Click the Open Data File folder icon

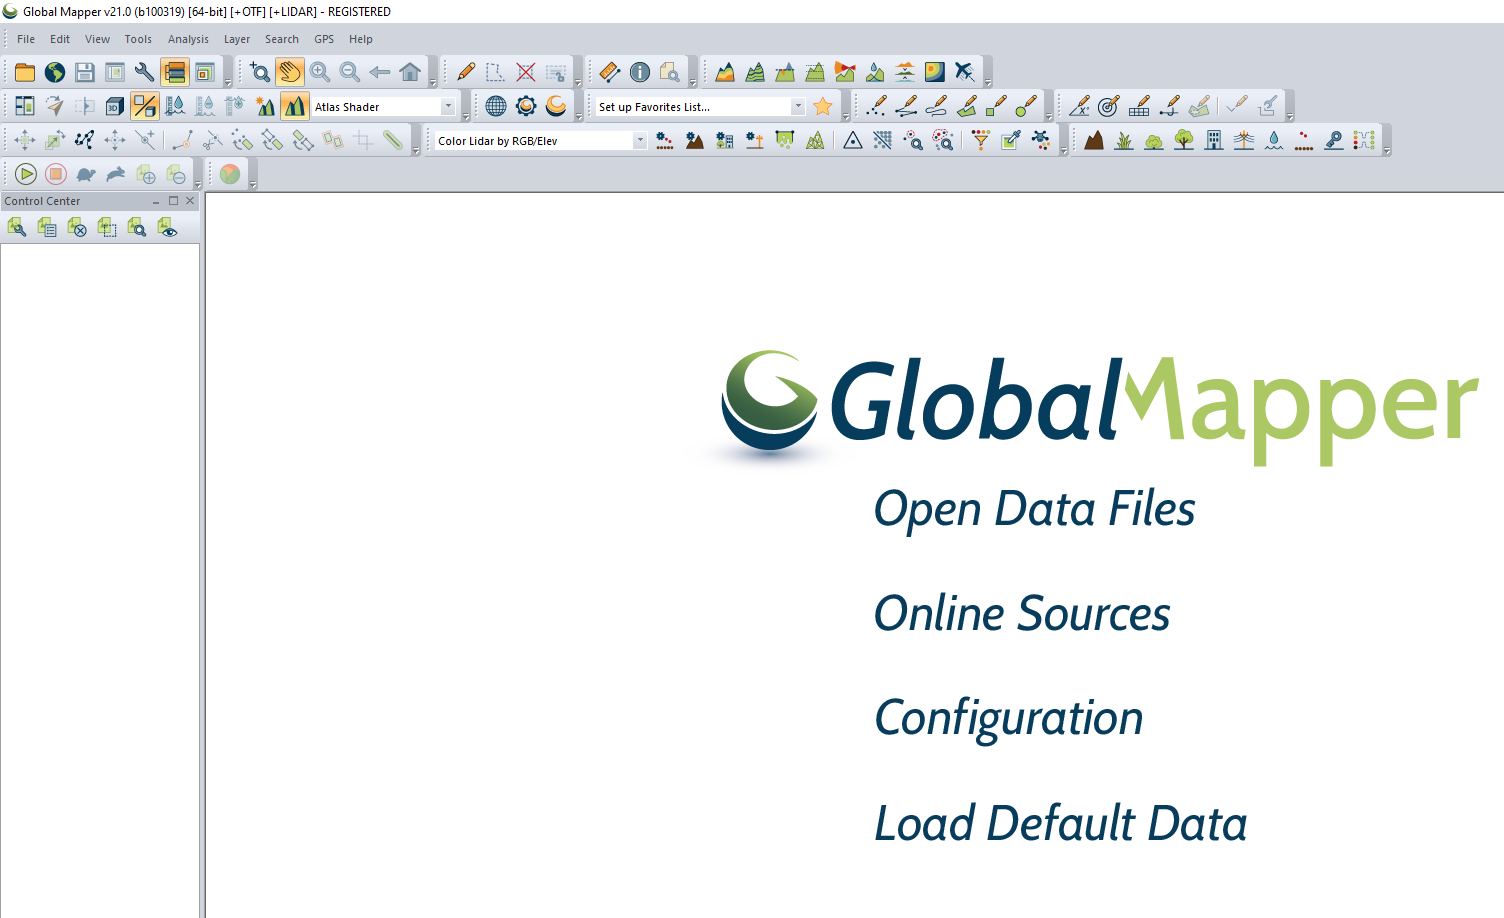point(25,72)
